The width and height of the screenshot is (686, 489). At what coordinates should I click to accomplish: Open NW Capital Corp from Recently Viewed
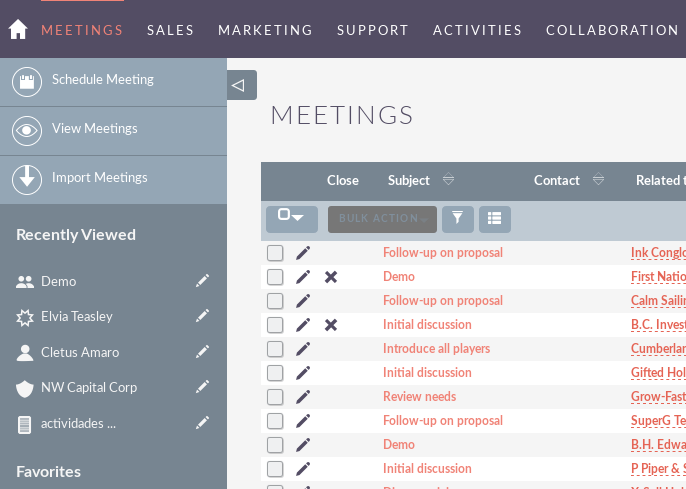(89, 387)
